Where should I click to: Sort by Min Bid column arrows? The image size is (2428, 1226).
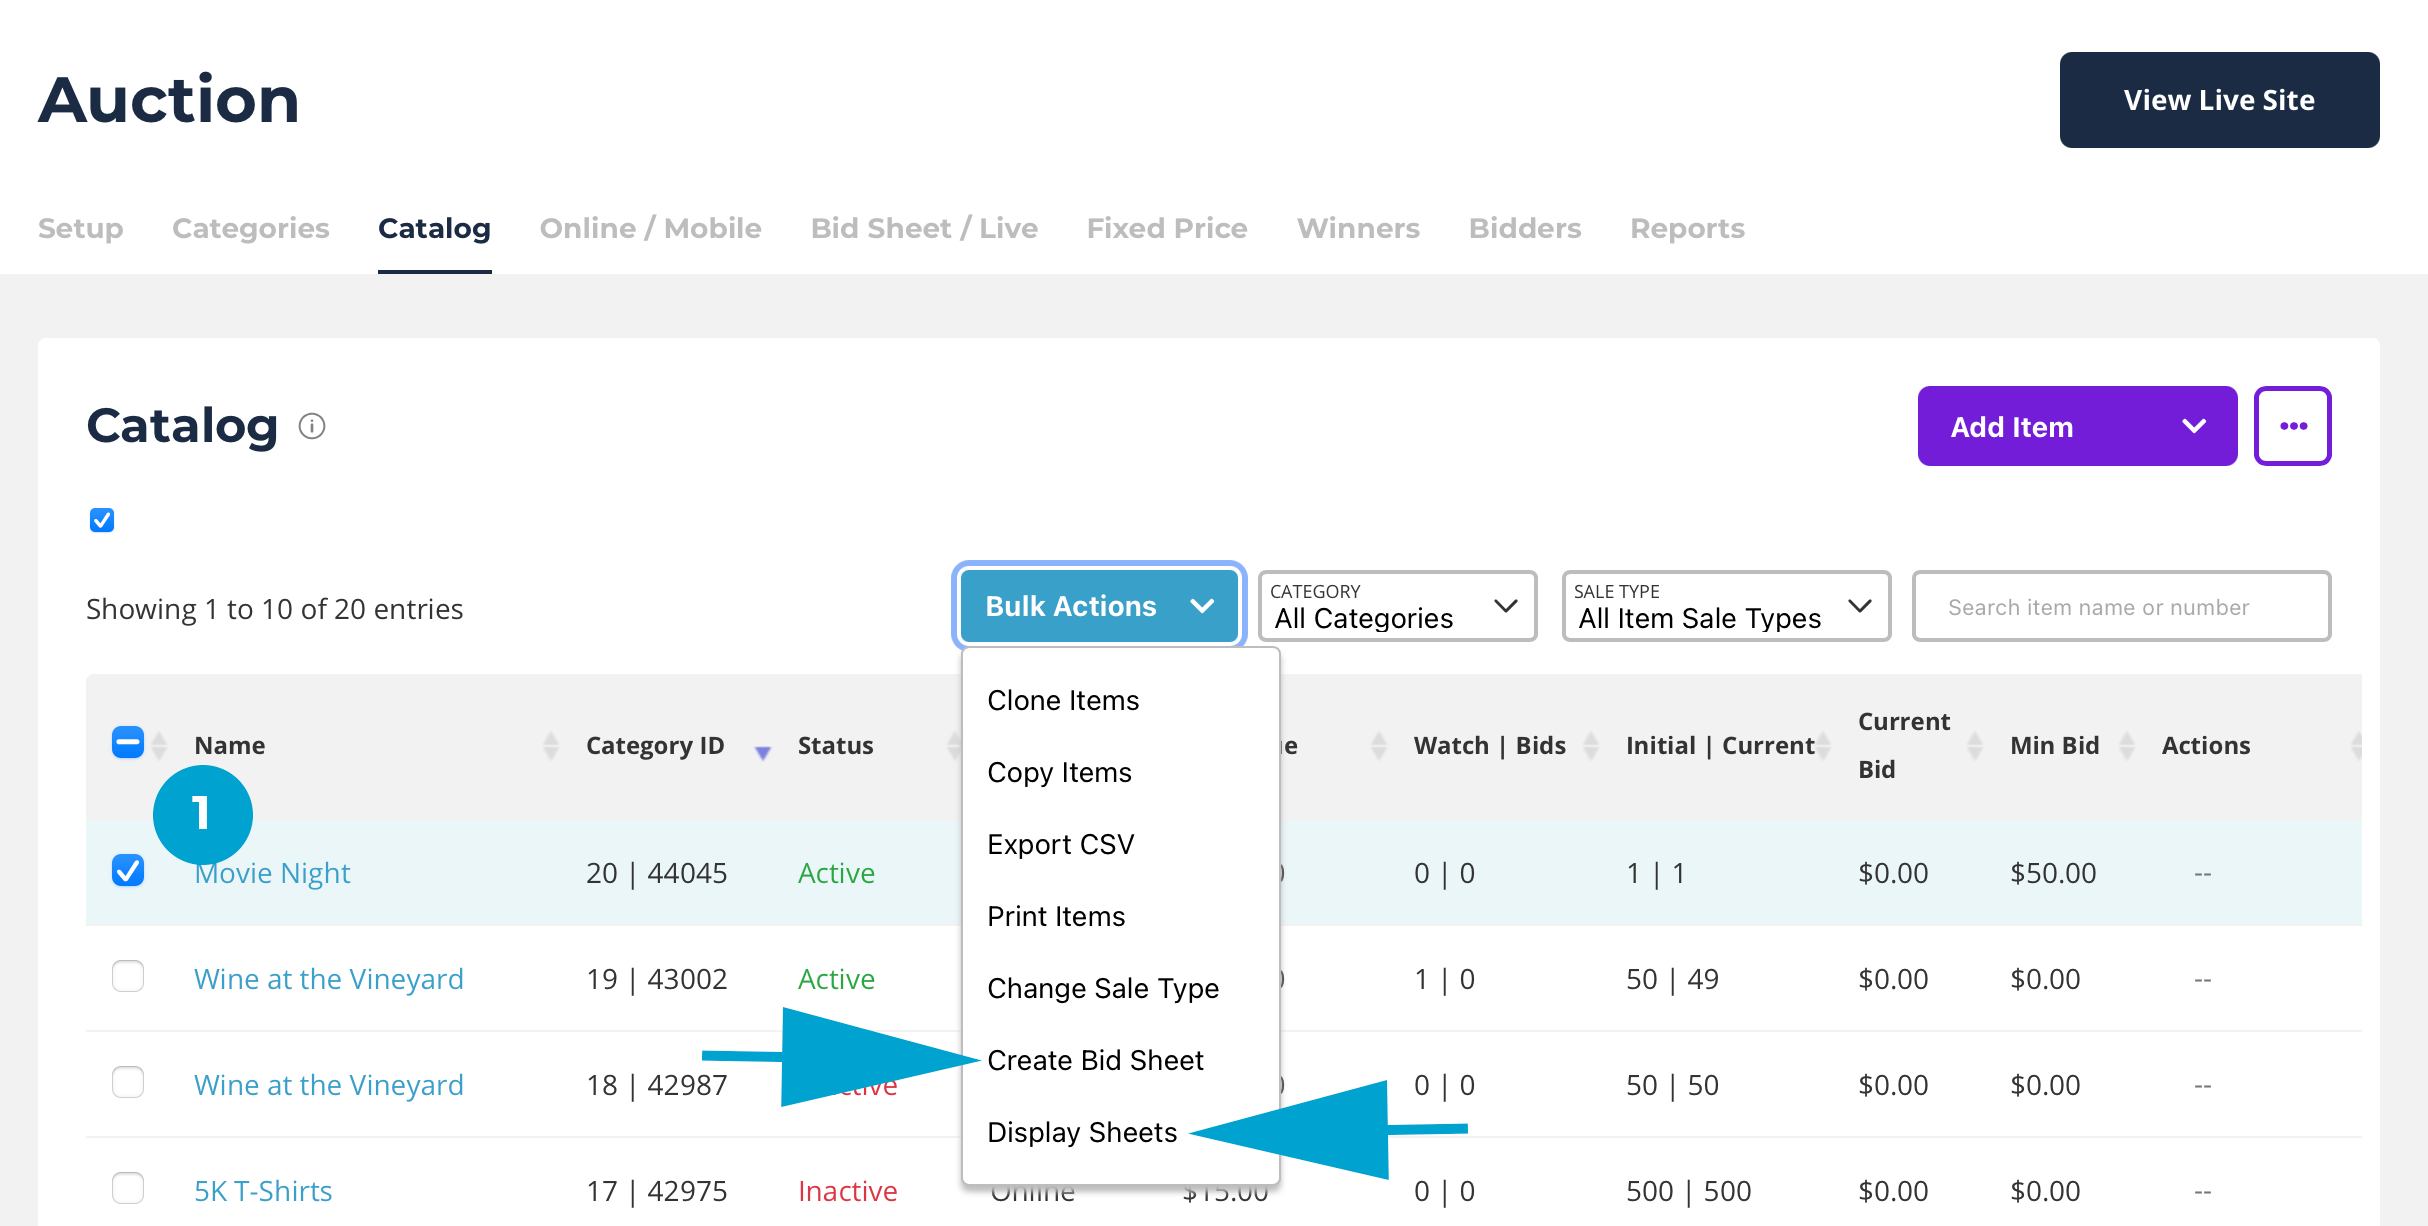click(x=2127, y=746)
